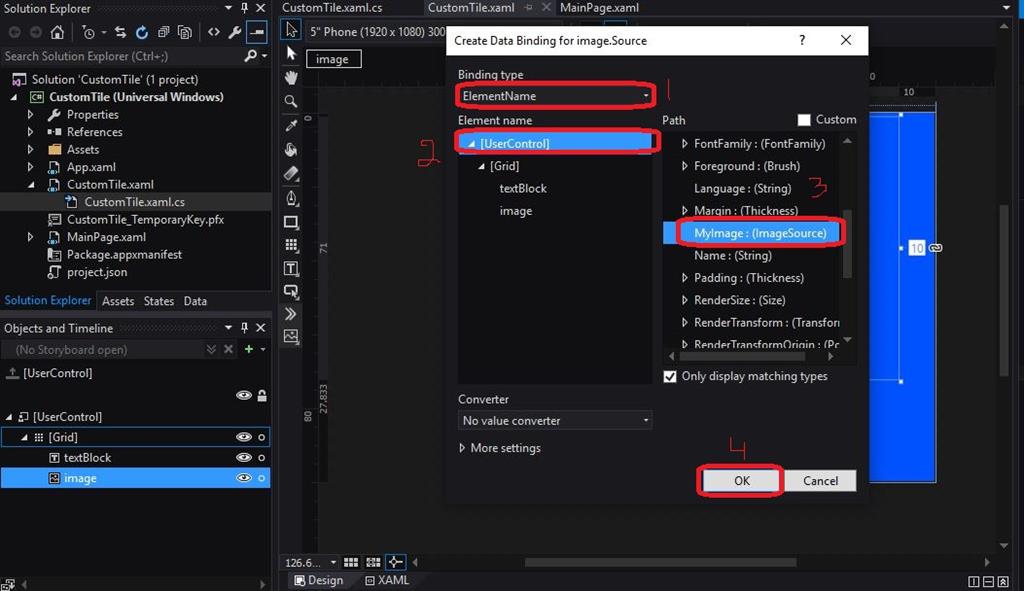Switch to the States panel tab
Image resolution: width=1024 pixels, height=591 pixels.
tap(159, 301)
